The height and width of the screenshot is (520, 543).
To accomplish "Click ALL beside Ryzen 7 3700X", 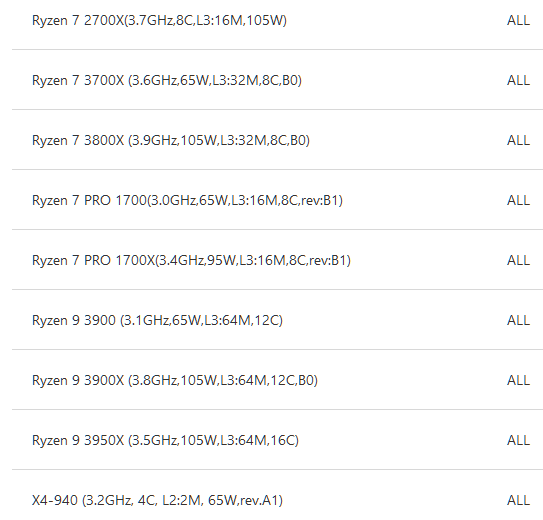I will [518, 80].
